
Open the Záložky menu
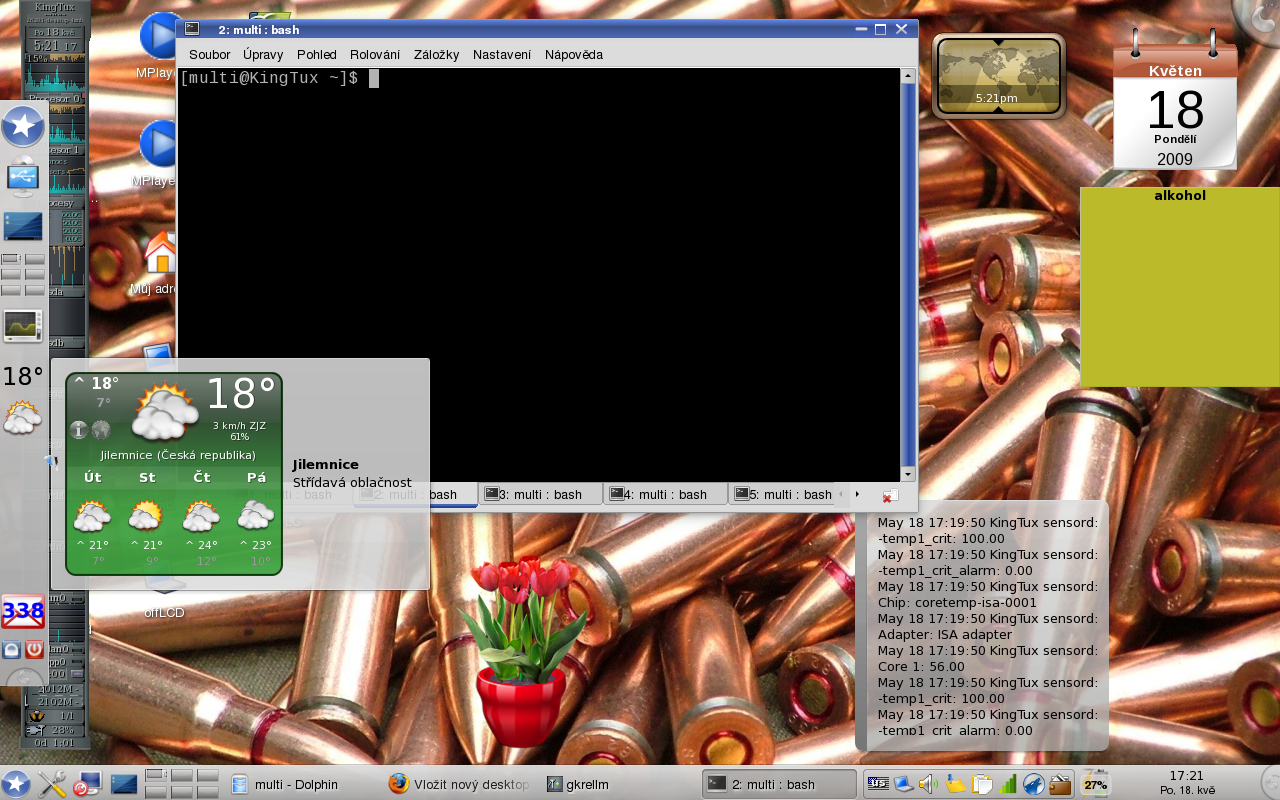[x=436, y=55]
